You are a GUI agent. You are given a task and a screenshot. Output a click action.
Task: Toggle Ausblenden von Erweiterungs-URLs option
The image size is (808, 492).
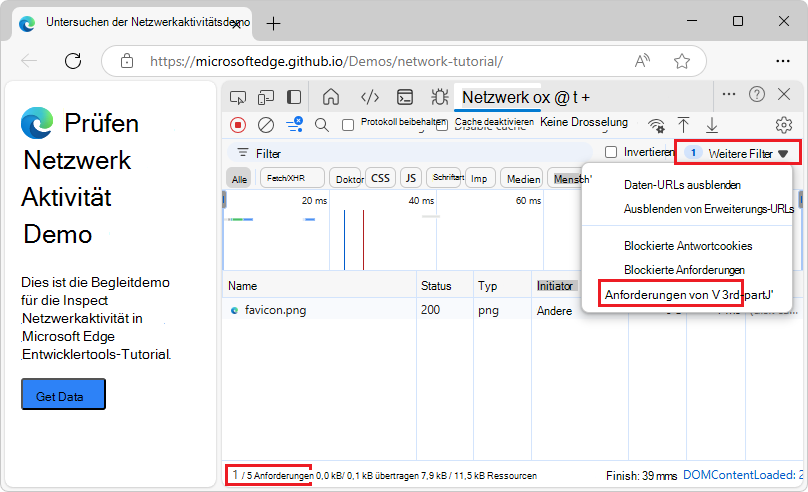(709, 209)
